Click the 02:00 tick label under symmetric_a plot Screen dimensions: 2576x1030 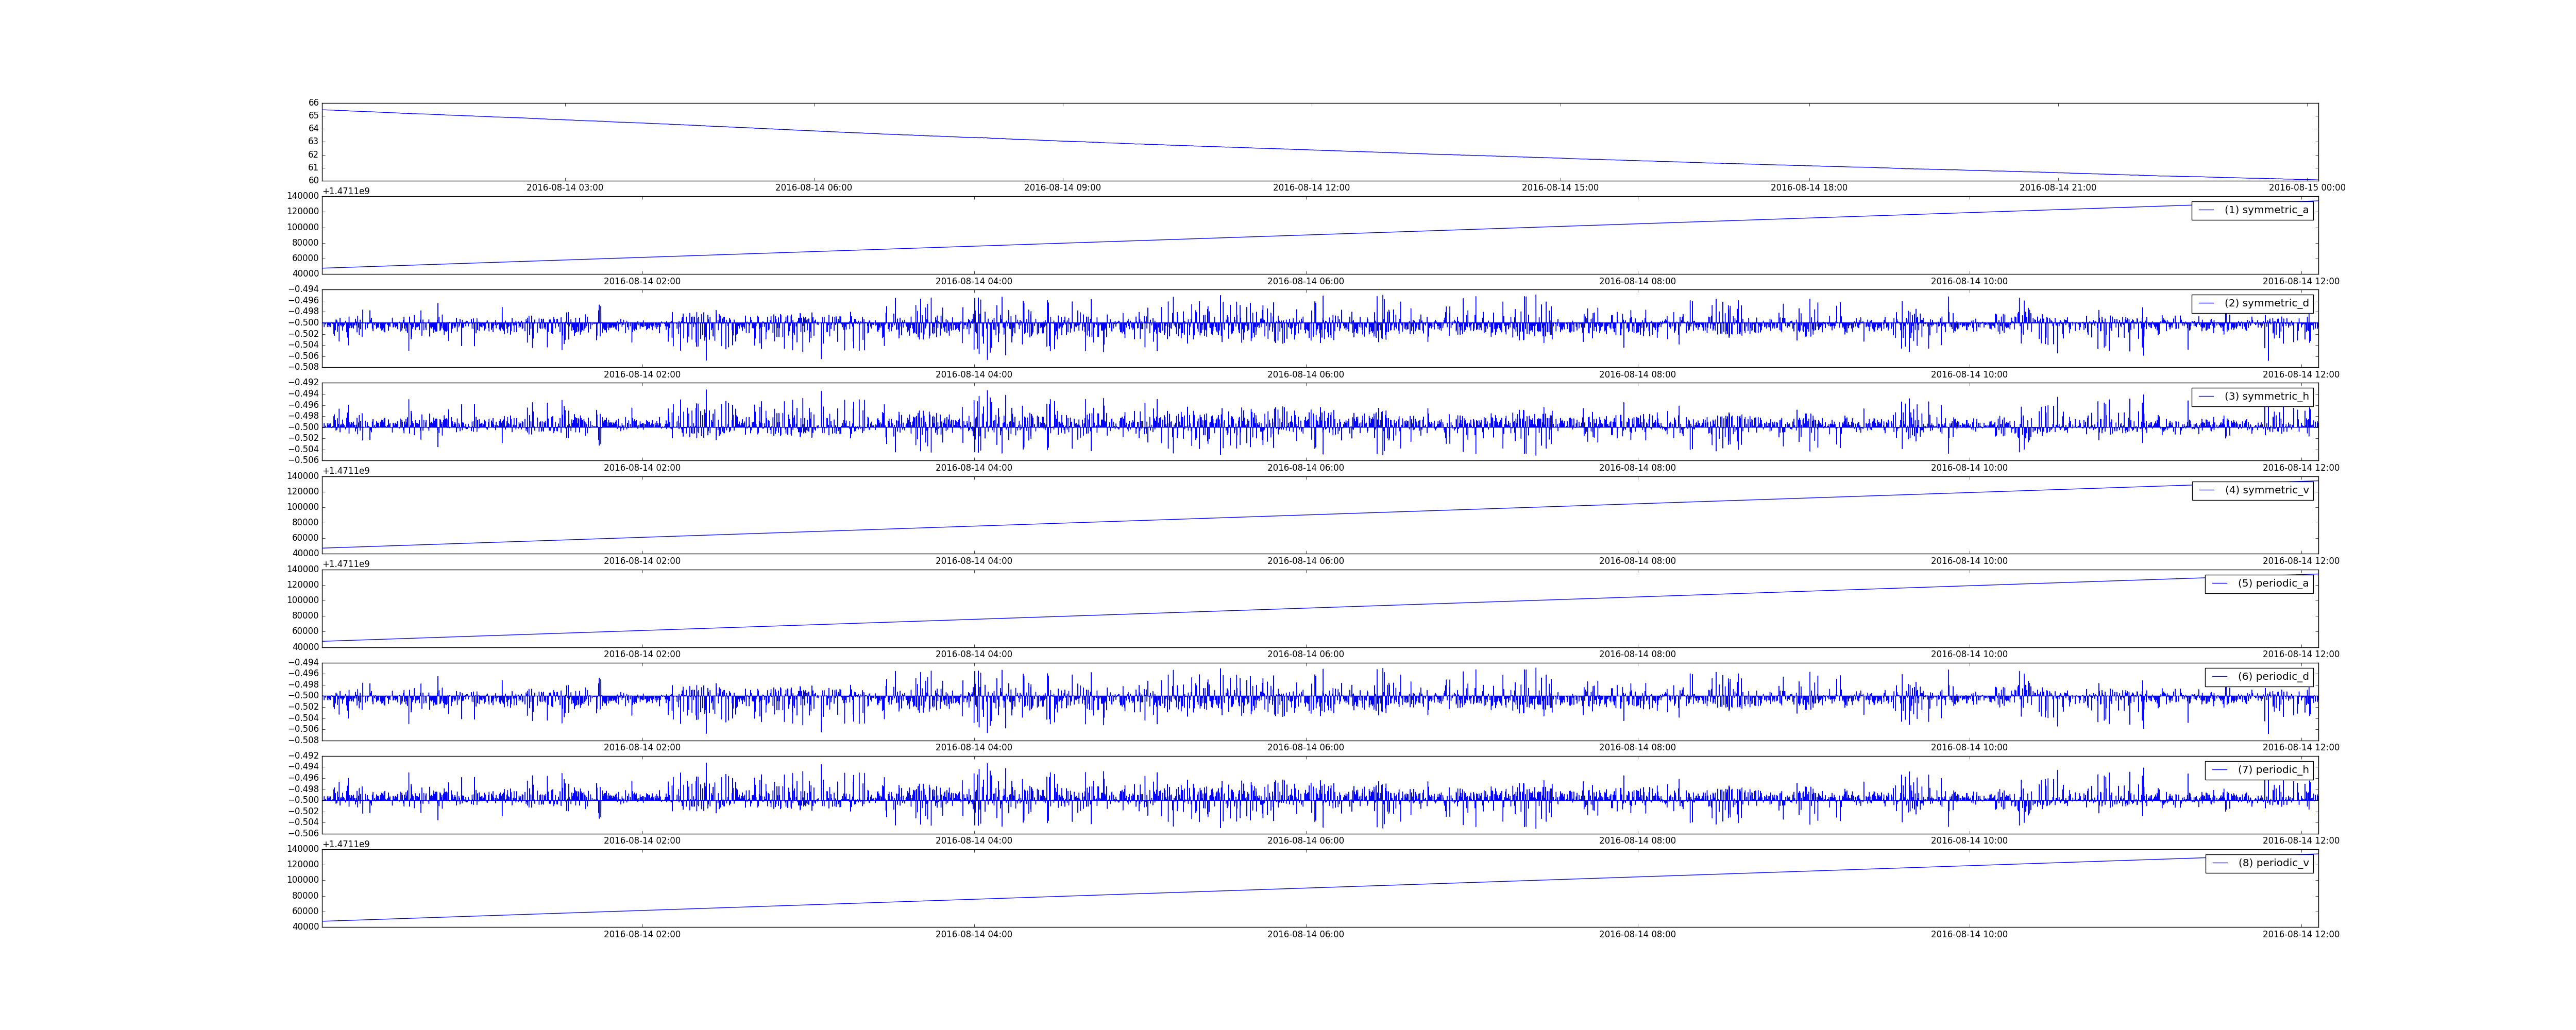click(642, 282)
